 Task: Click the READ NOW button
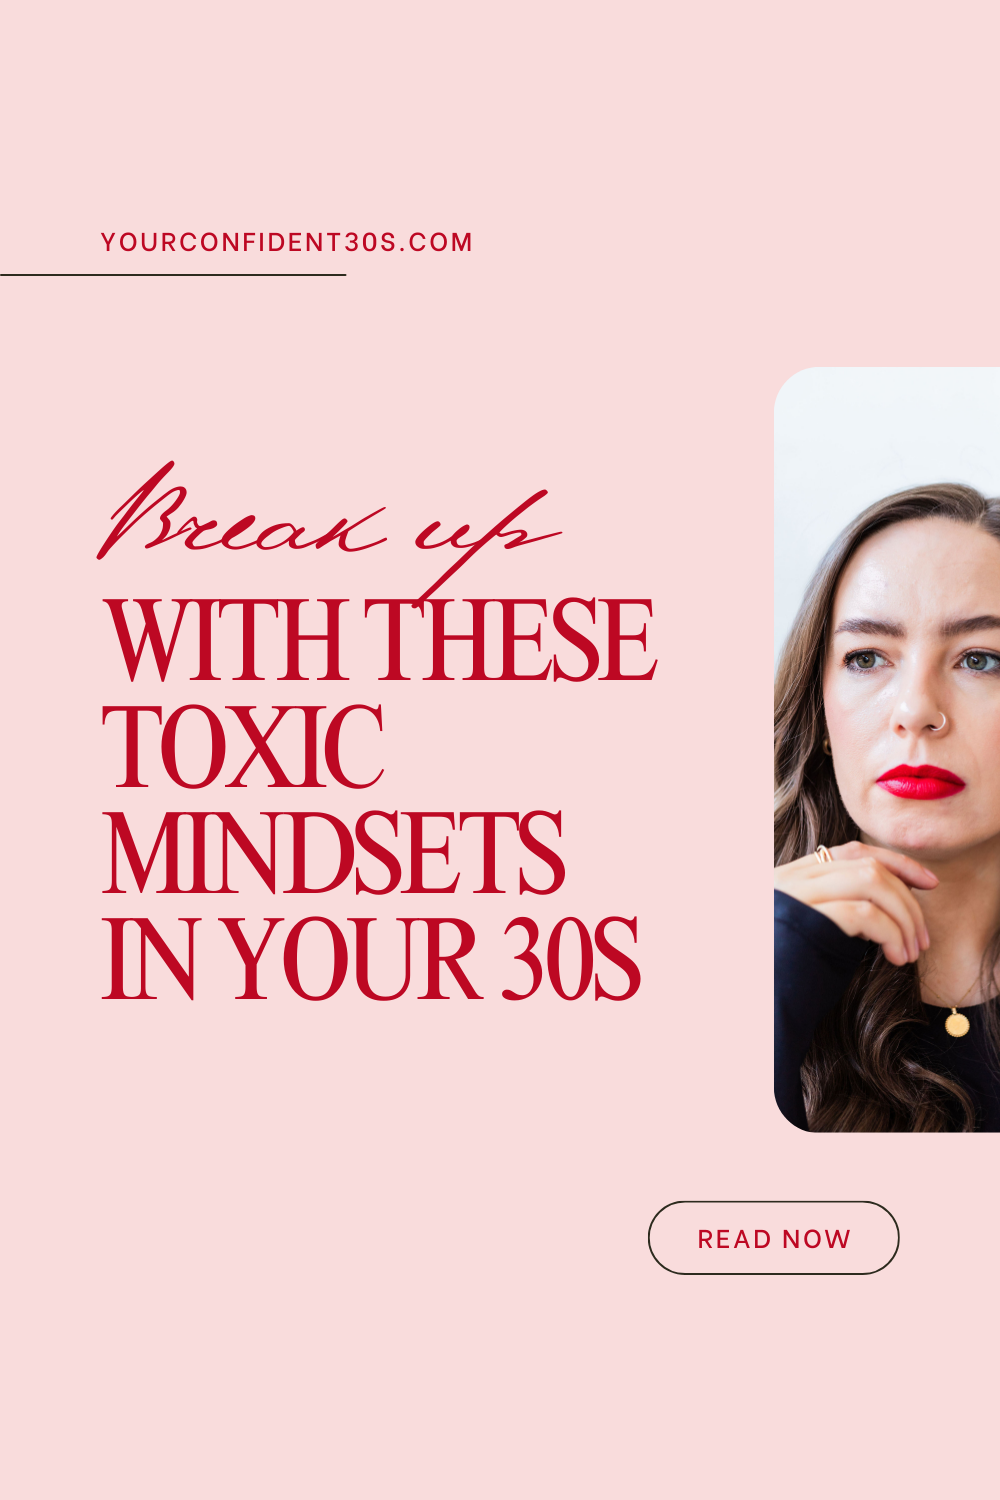(x=773, y=1238)
